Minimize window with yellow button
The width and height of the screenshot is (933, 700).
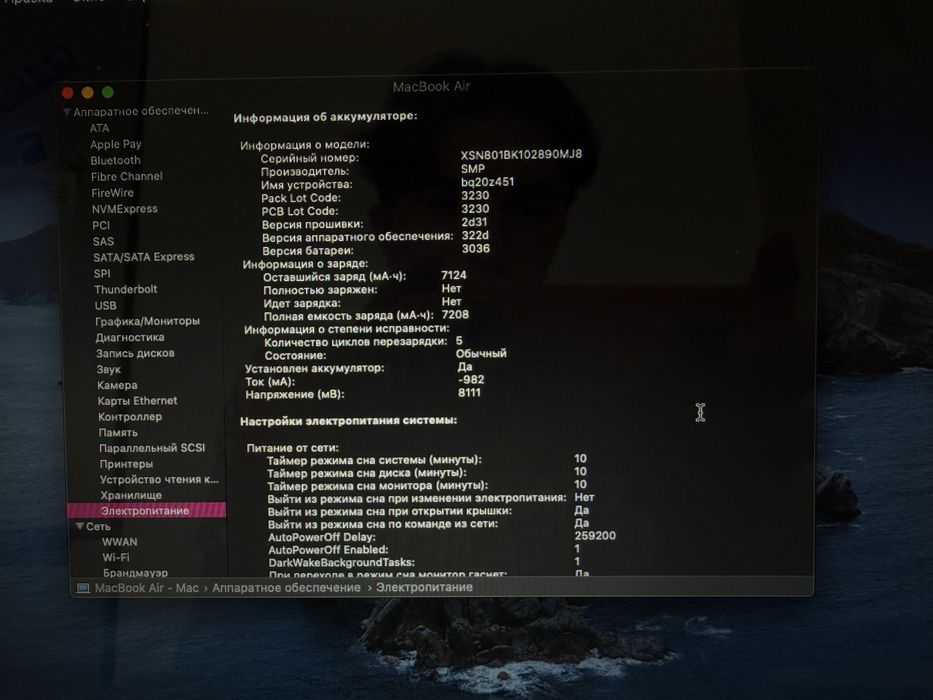pos(87,93)
